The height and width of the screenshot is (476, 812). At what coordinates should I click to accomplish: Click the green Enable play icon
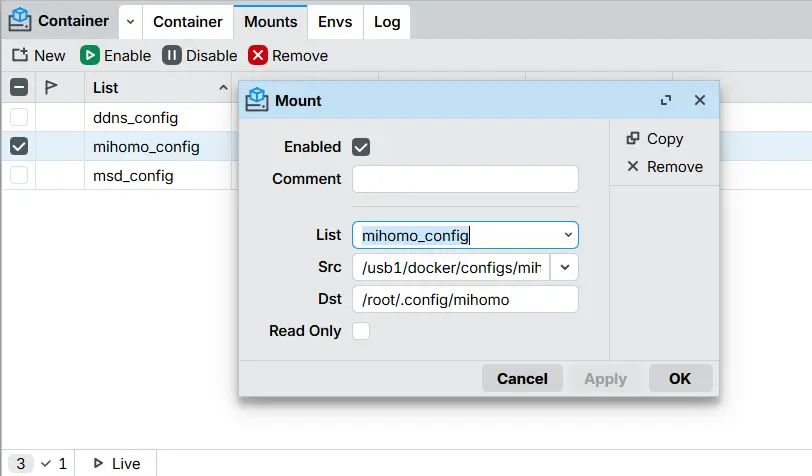(x=90, y=56)
